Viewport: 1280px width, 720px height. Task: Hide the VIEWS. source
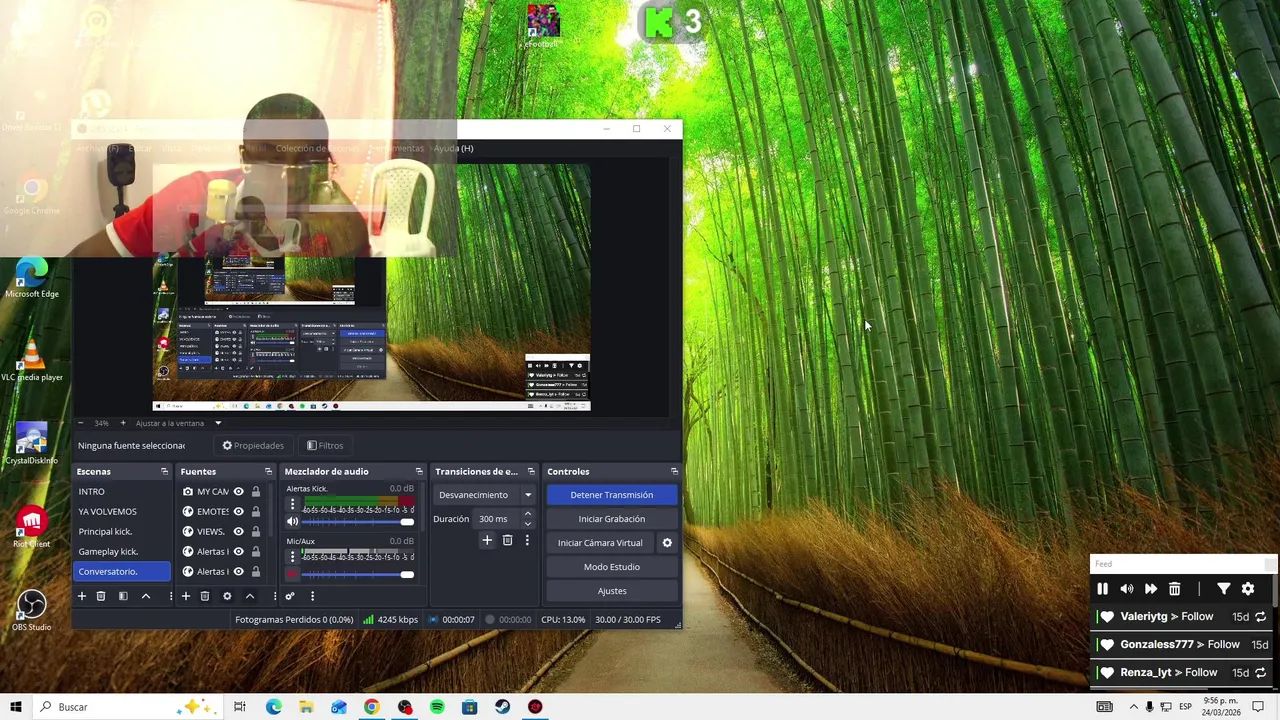(238, 532)
